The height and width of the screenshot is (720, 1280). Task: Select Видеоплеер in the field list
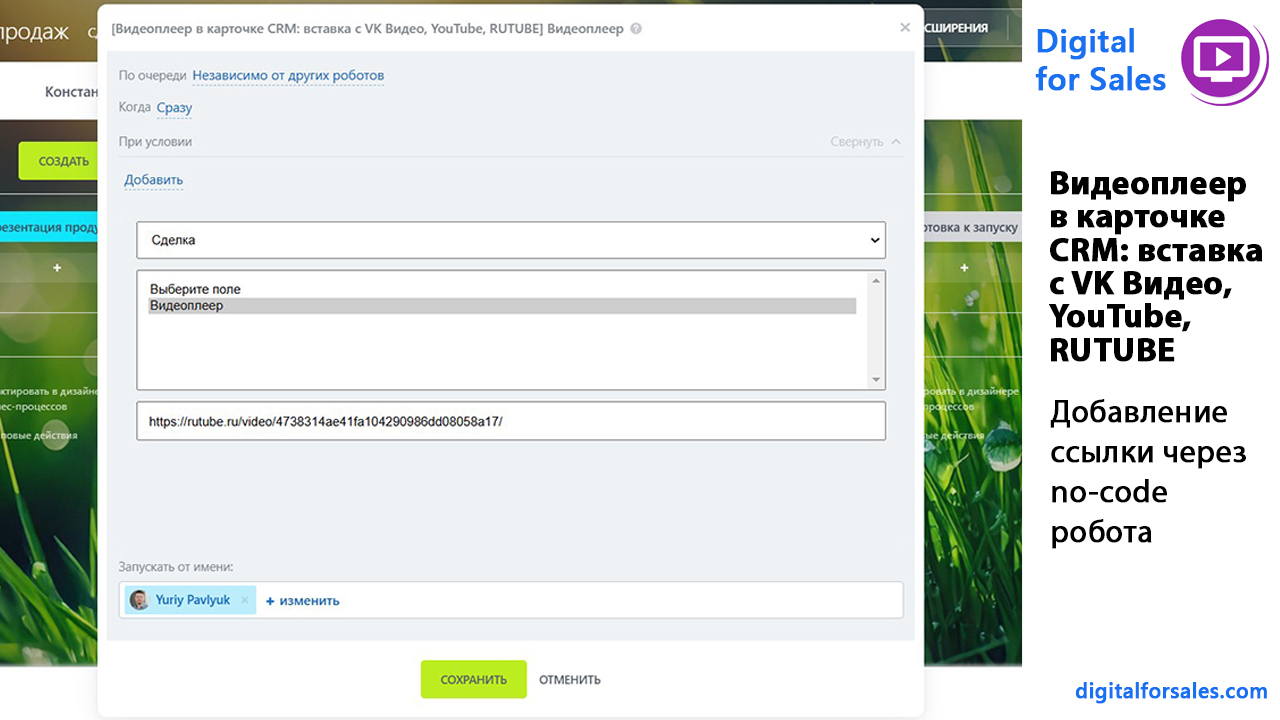[x=502, y=306]
